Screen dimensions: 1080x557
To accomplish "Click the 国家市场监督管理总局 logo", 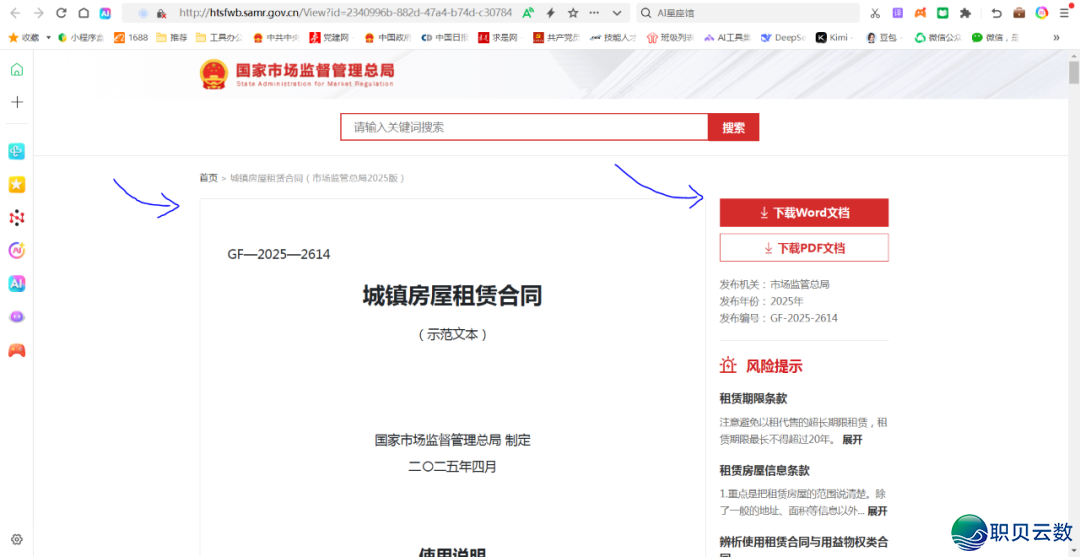I will (x=297, y=74).
